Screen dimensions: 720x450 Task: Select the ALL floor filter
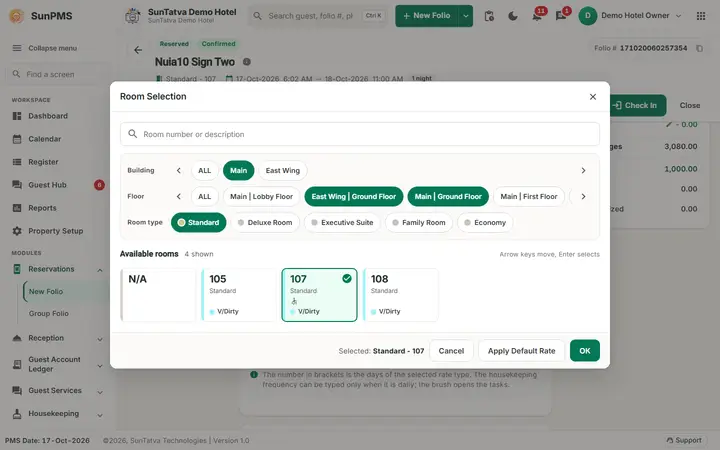click(204, 197)
